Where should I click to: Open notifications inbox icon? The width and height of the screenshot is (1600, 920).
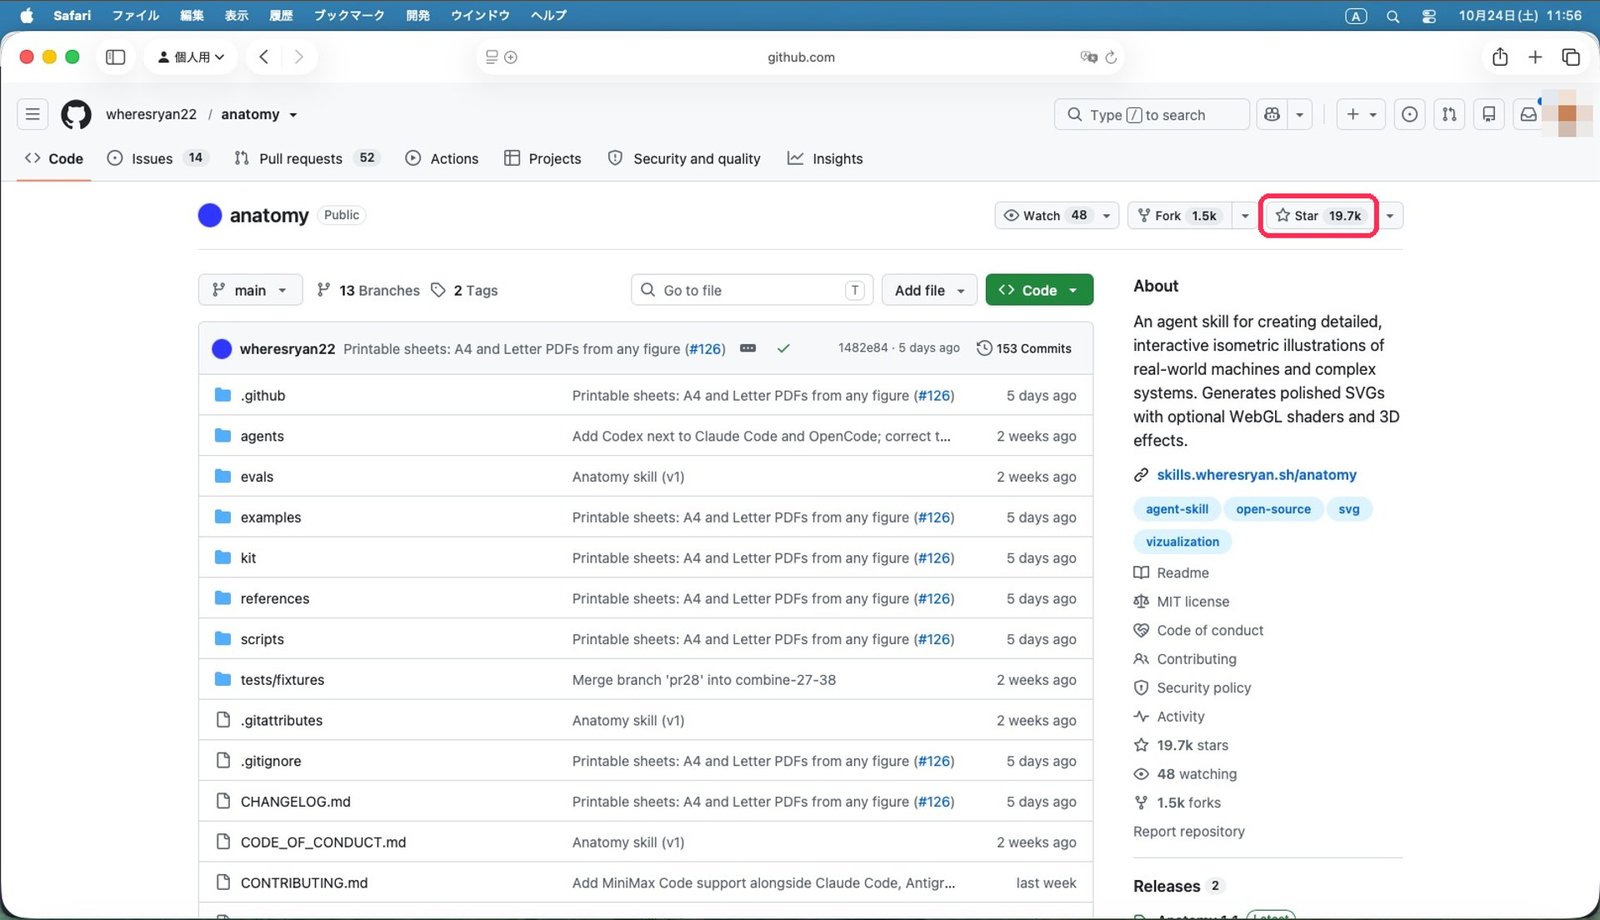(x=1528, y=115)
